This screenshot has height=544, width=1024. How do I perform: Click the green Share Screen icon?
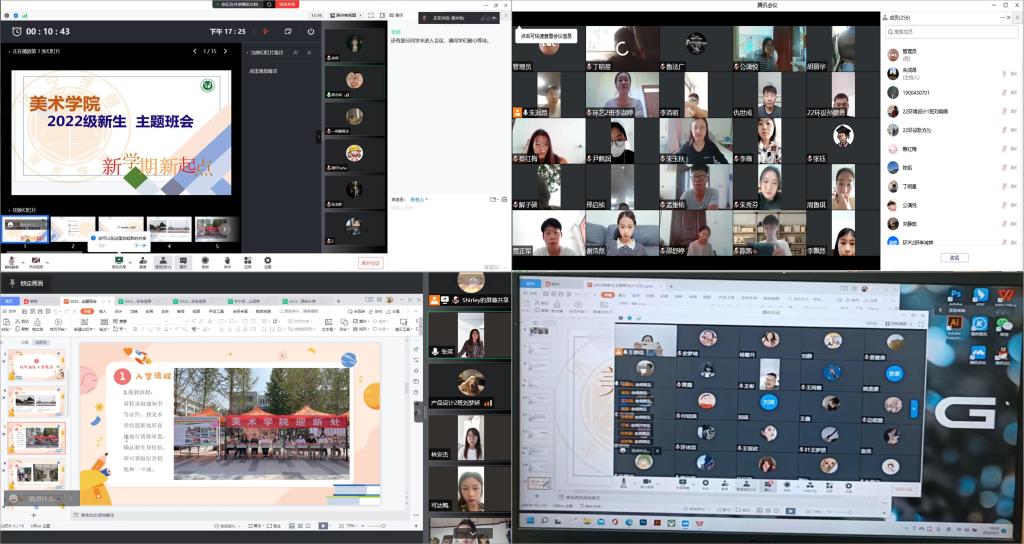click(x=118, y=261)
